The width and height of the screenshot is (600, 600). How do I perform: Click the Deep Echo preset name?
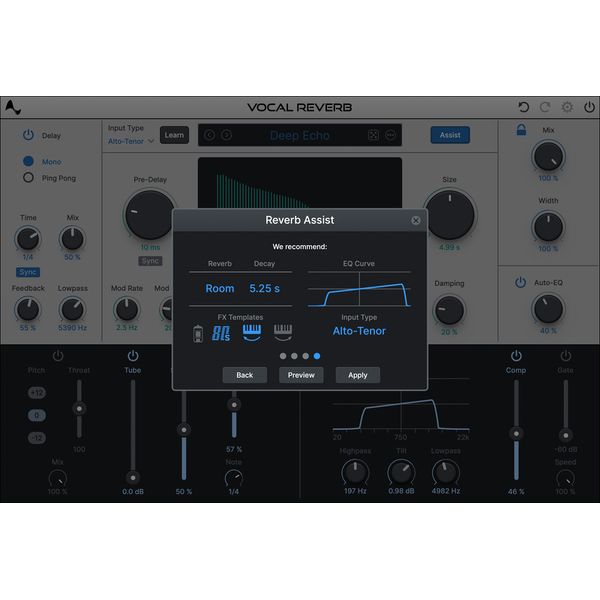tap(300, 135)
